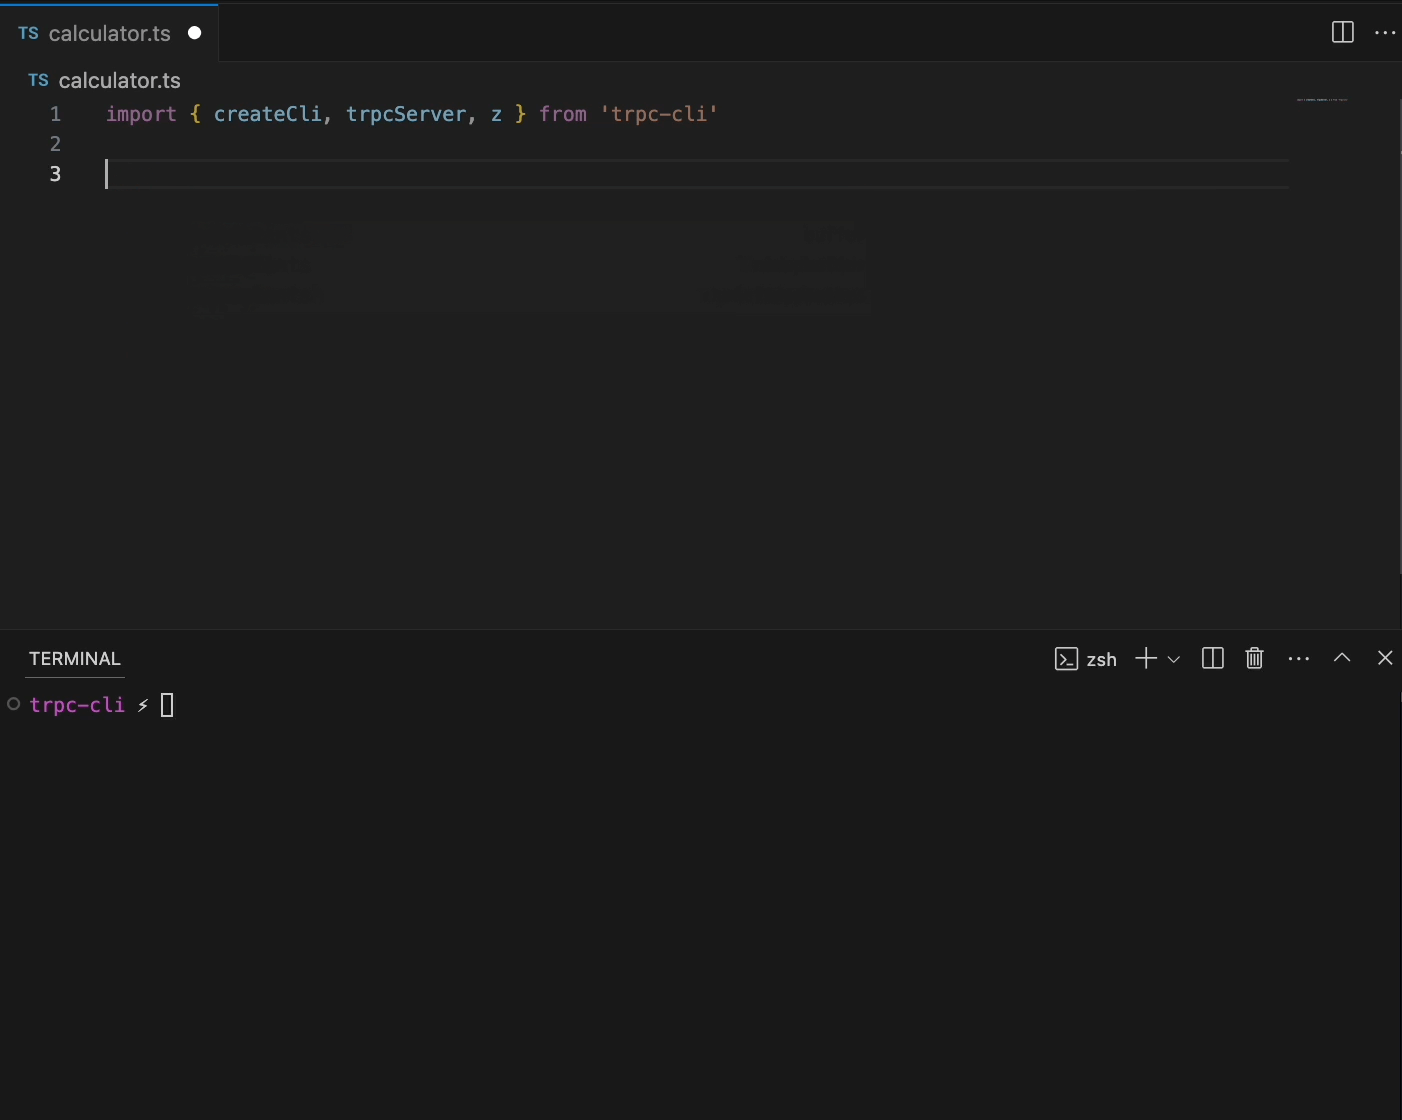Close calculator.ts via the unsaved dot
This screenshot has width=1402, height=1120.
tap(195, 33)
